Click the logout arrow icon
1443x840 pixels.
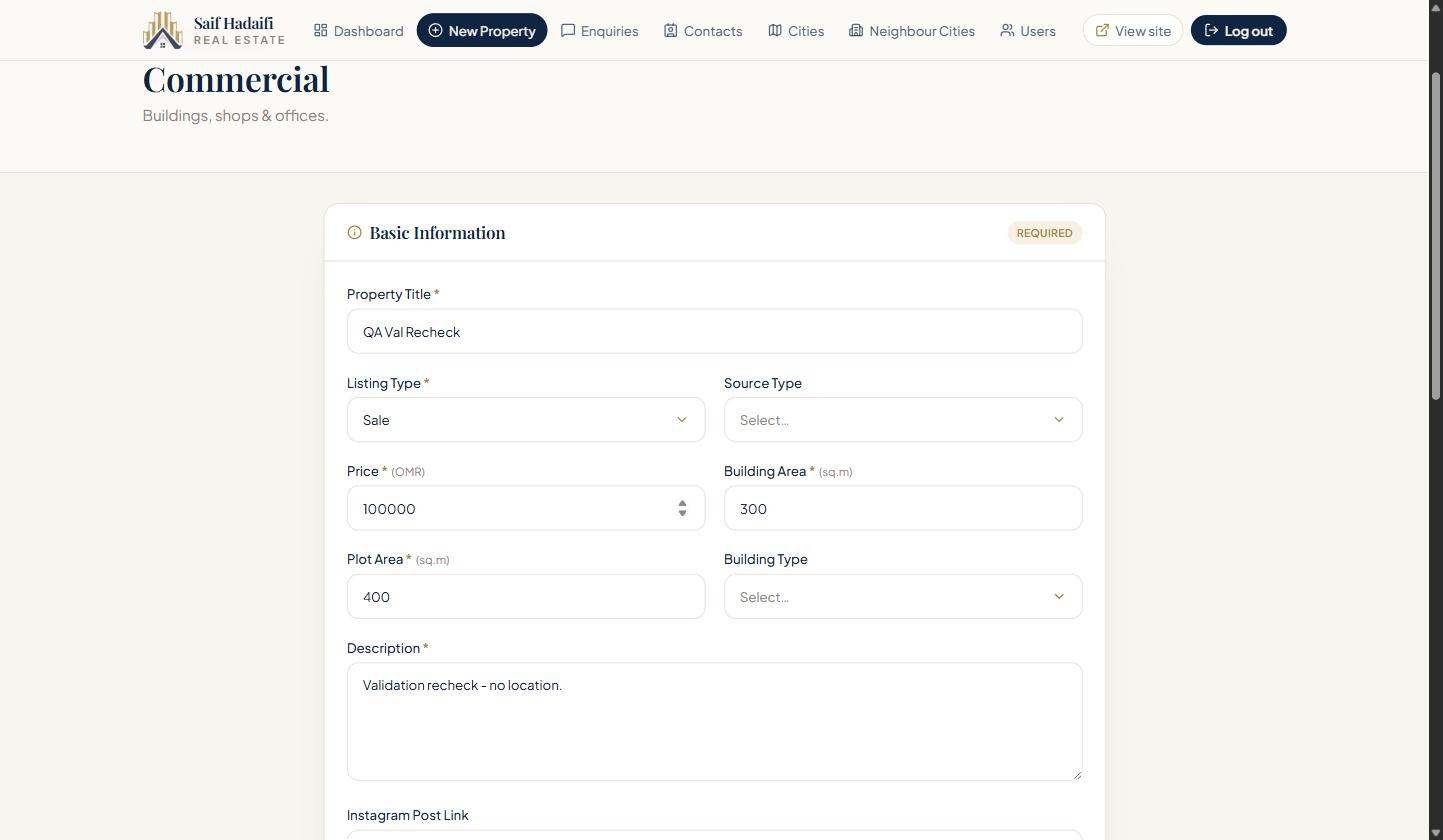(x=1211, y=30)
